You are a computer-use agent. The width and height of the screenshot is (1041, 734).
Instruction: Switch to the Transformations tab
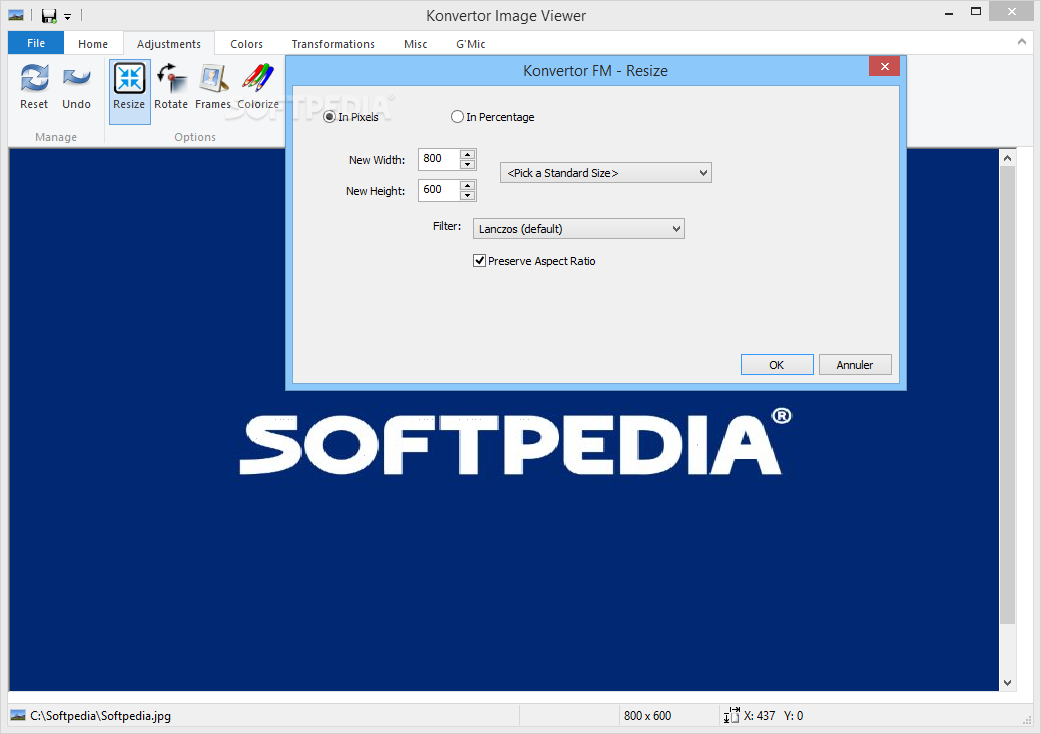(333, 44)
